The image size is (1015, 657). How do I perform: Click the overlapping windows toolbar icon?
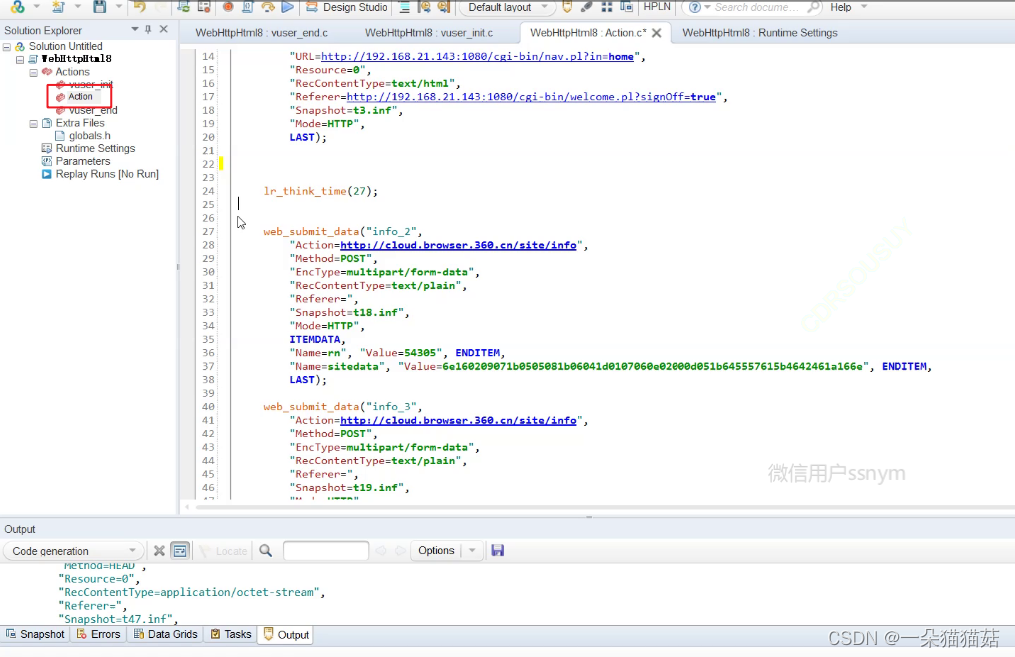(627, 7)
